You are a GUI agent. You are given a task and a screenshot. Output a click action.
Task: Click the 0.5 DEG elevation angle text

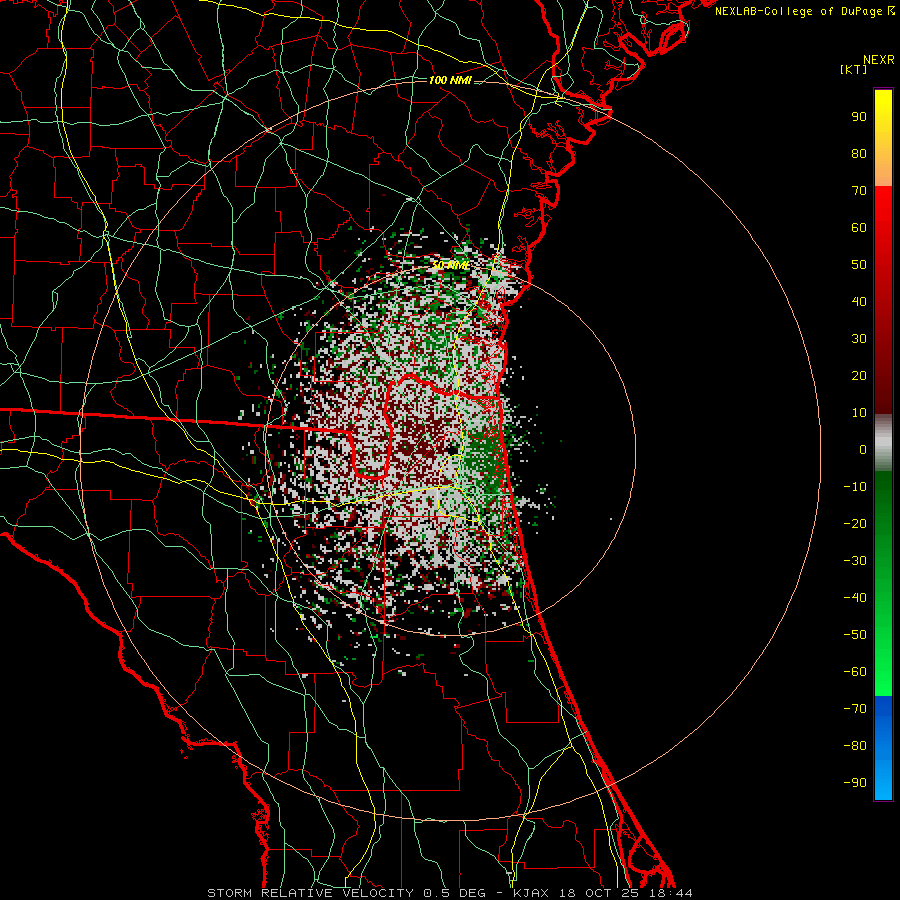[x=454, y=893]
